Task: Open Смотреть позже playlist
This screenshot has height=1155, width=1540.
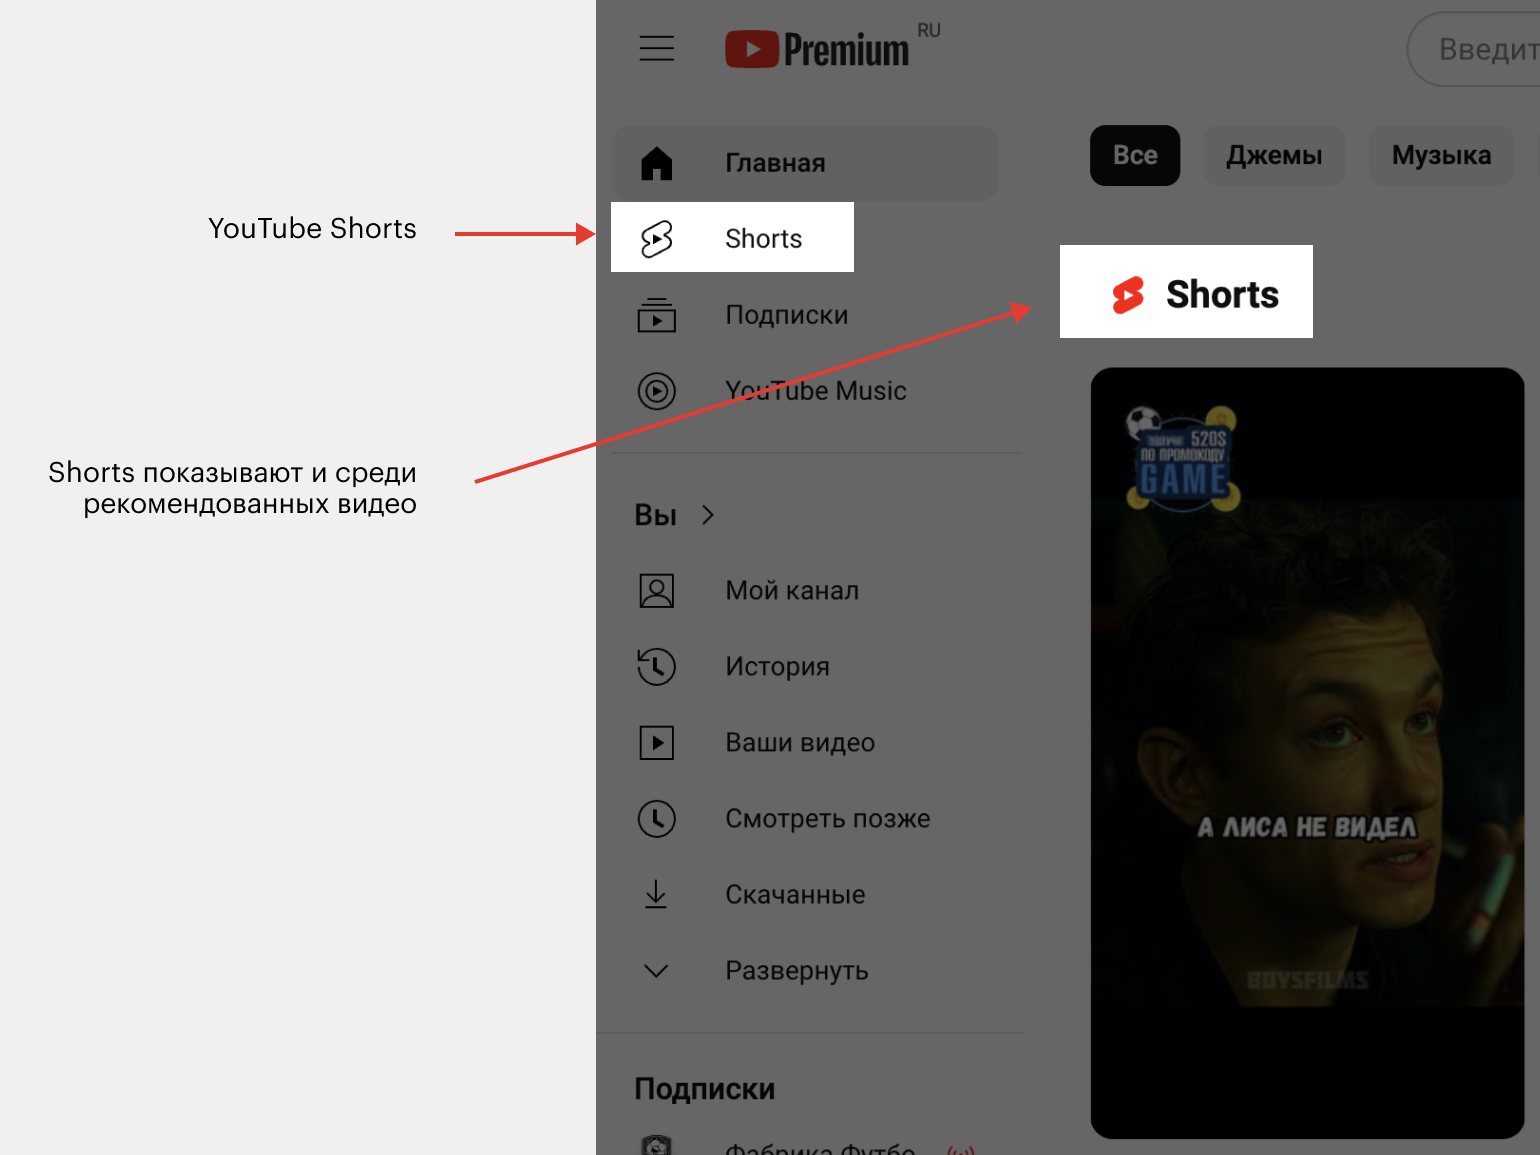Action: pyautogui.click(x=805, y=819)
